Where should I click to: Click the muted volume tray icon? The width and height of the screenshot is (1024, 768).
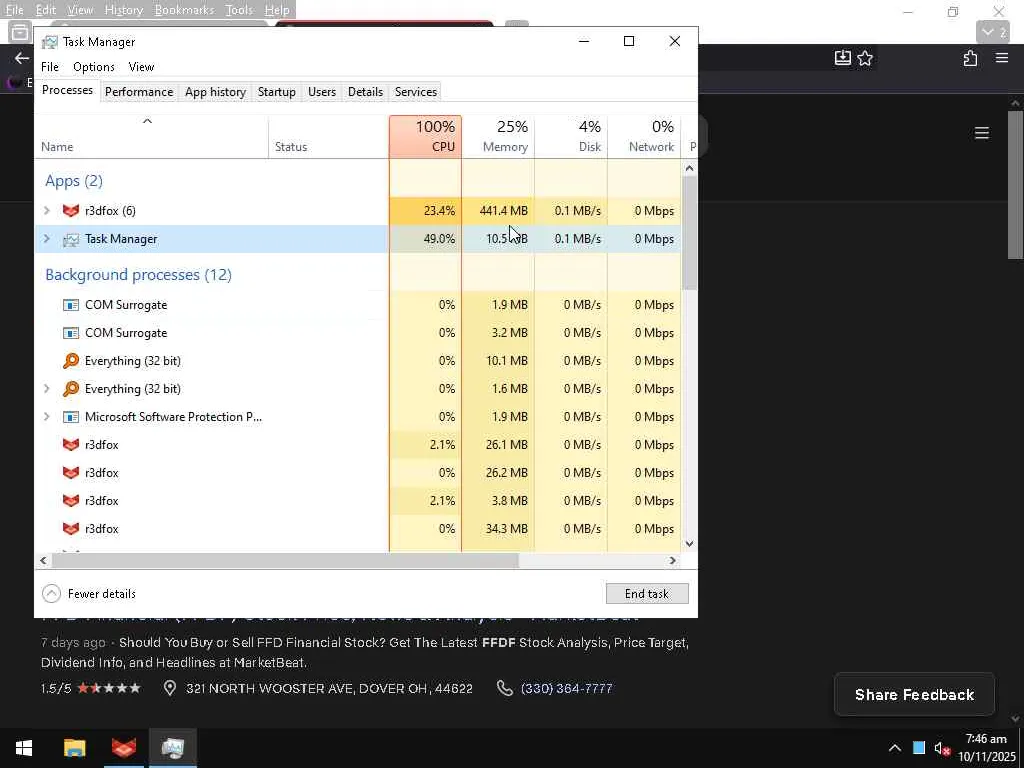[942, 748]
